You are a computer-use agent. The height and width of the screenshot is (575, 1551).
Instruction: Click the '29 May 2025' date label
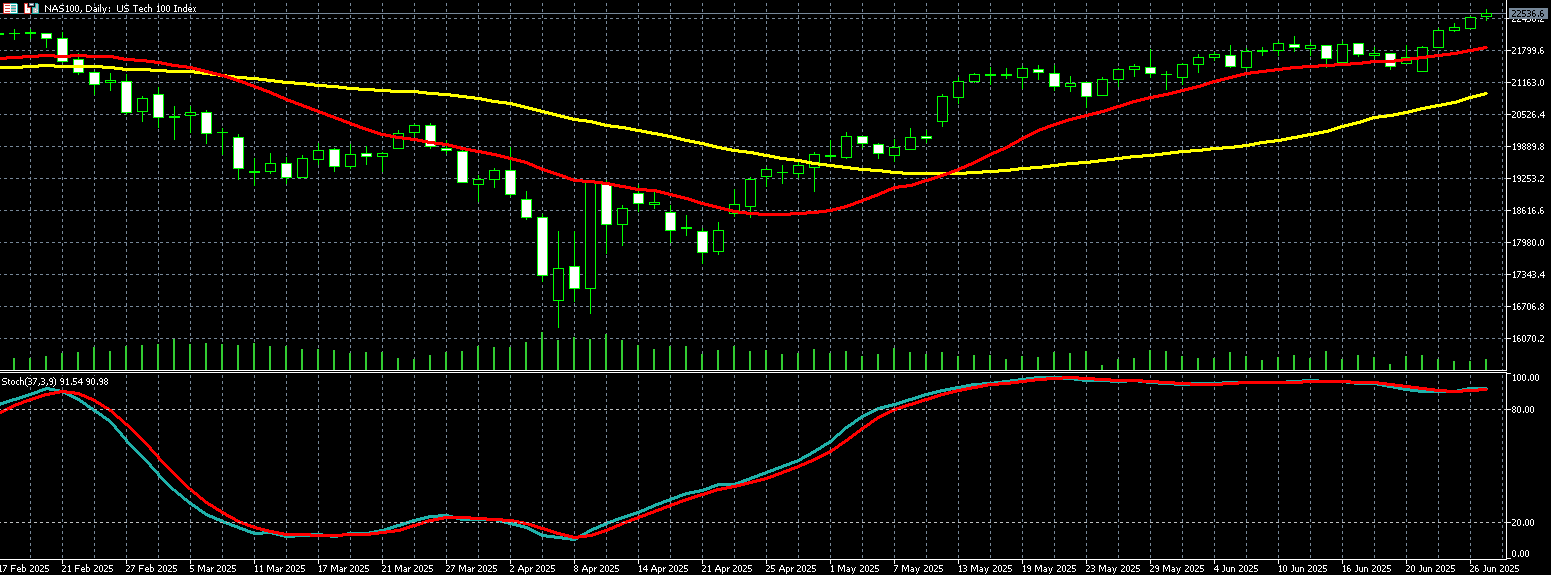[x=1177, y=568]
